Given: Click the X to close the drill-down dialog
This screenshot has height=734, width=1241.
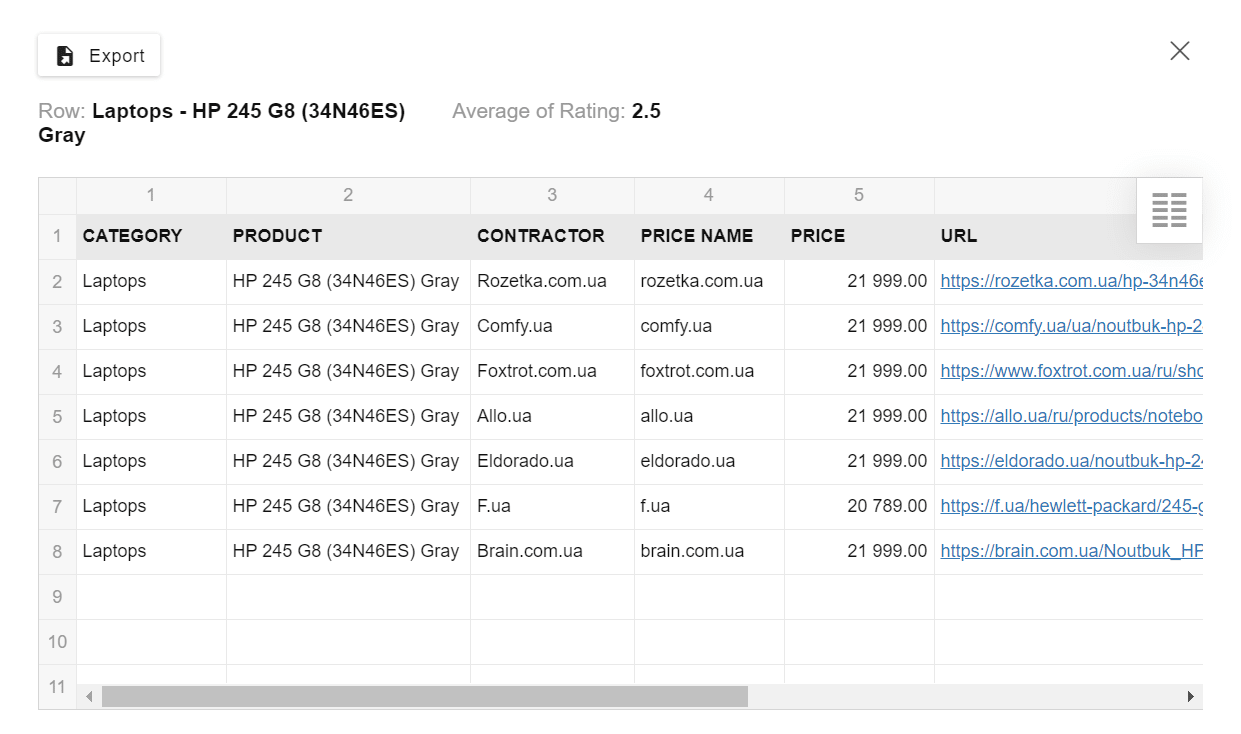Looking at the screenshot, I should 1179,50.
